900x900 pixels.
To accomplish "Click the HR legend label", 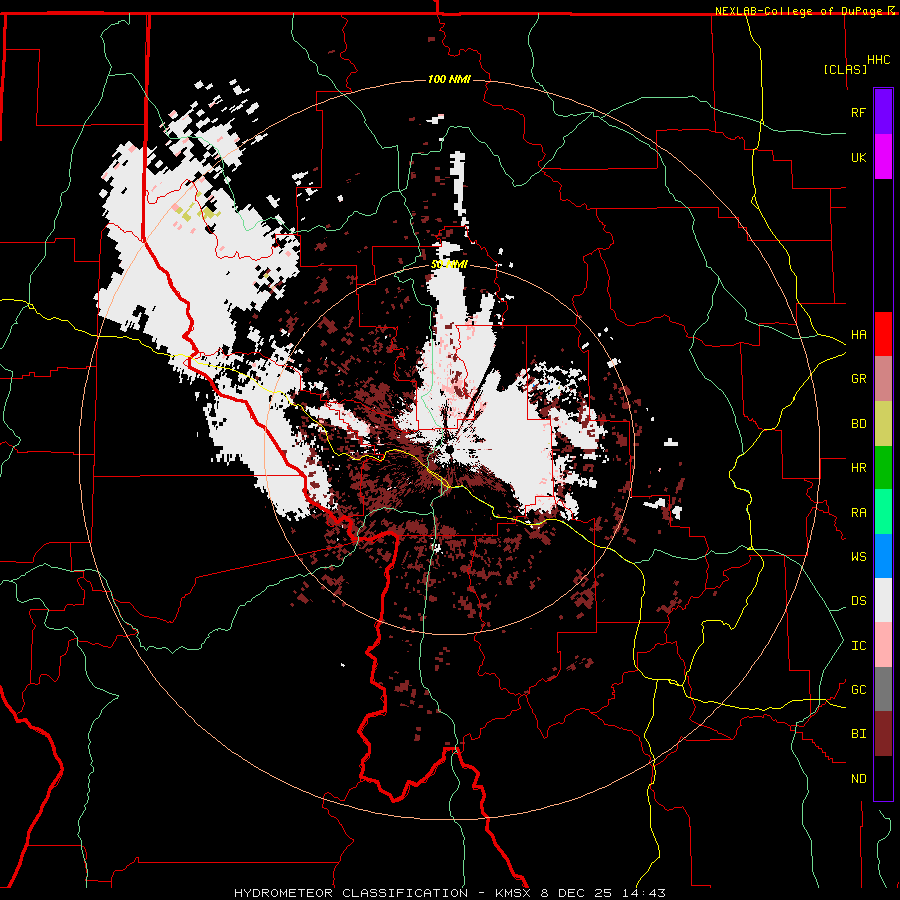I will coord(858,468).
